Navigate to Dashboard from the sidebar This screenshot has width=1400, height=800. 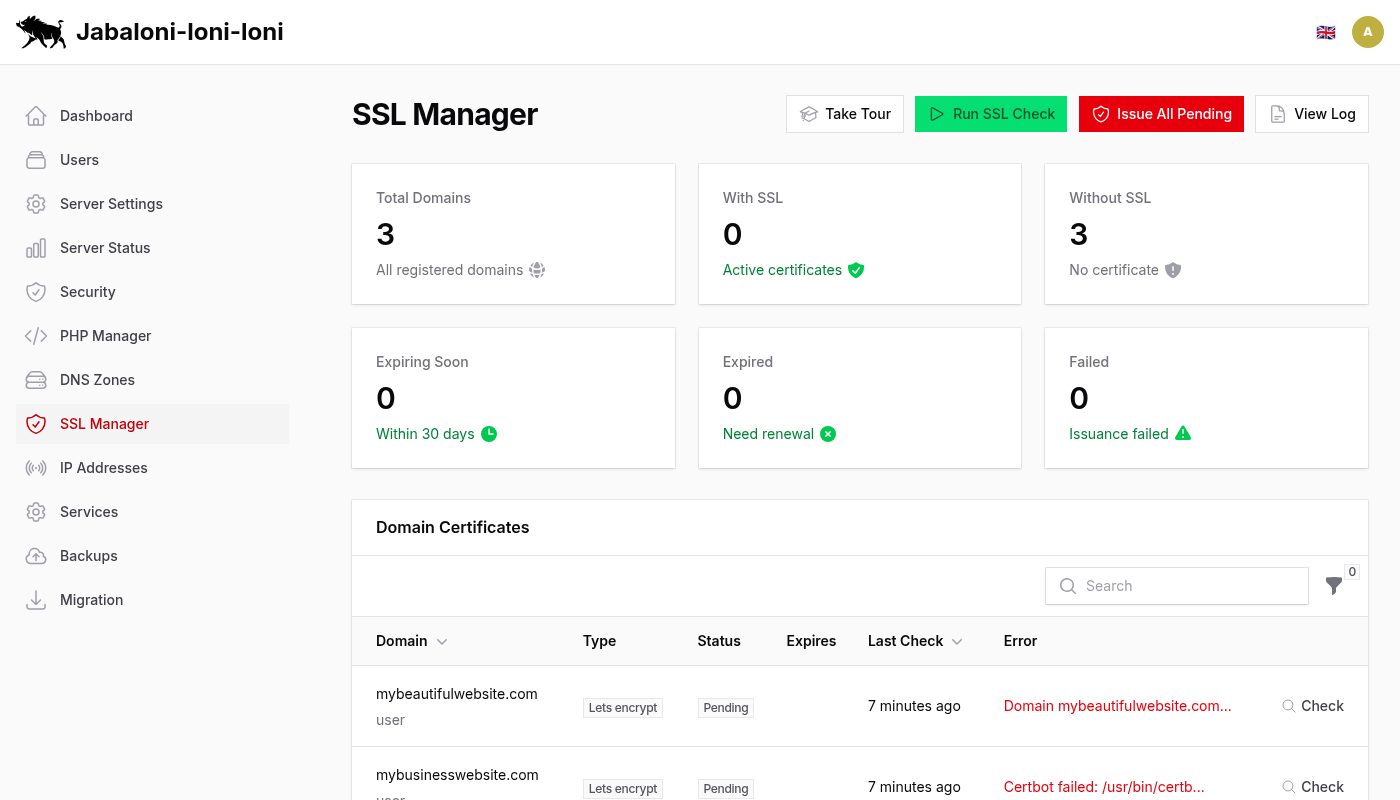point(95,115)
